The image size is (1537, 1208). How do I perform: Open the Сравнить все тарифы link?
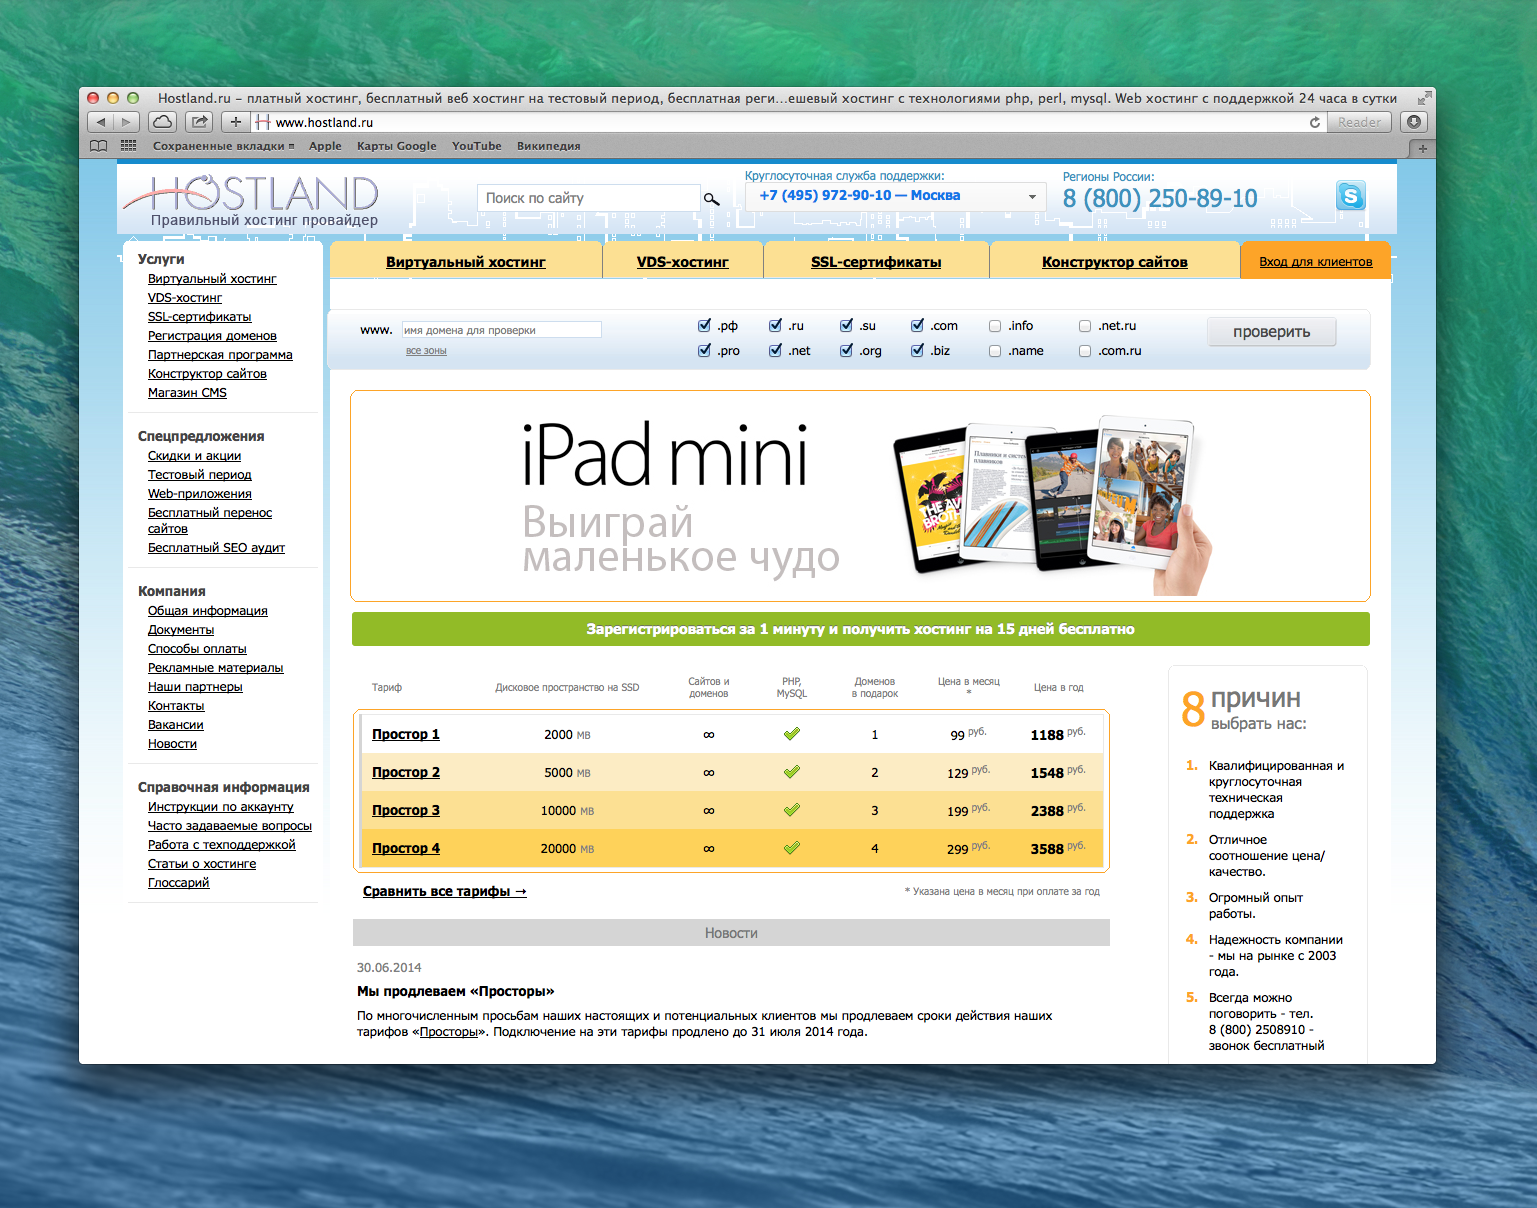point(445,891)
